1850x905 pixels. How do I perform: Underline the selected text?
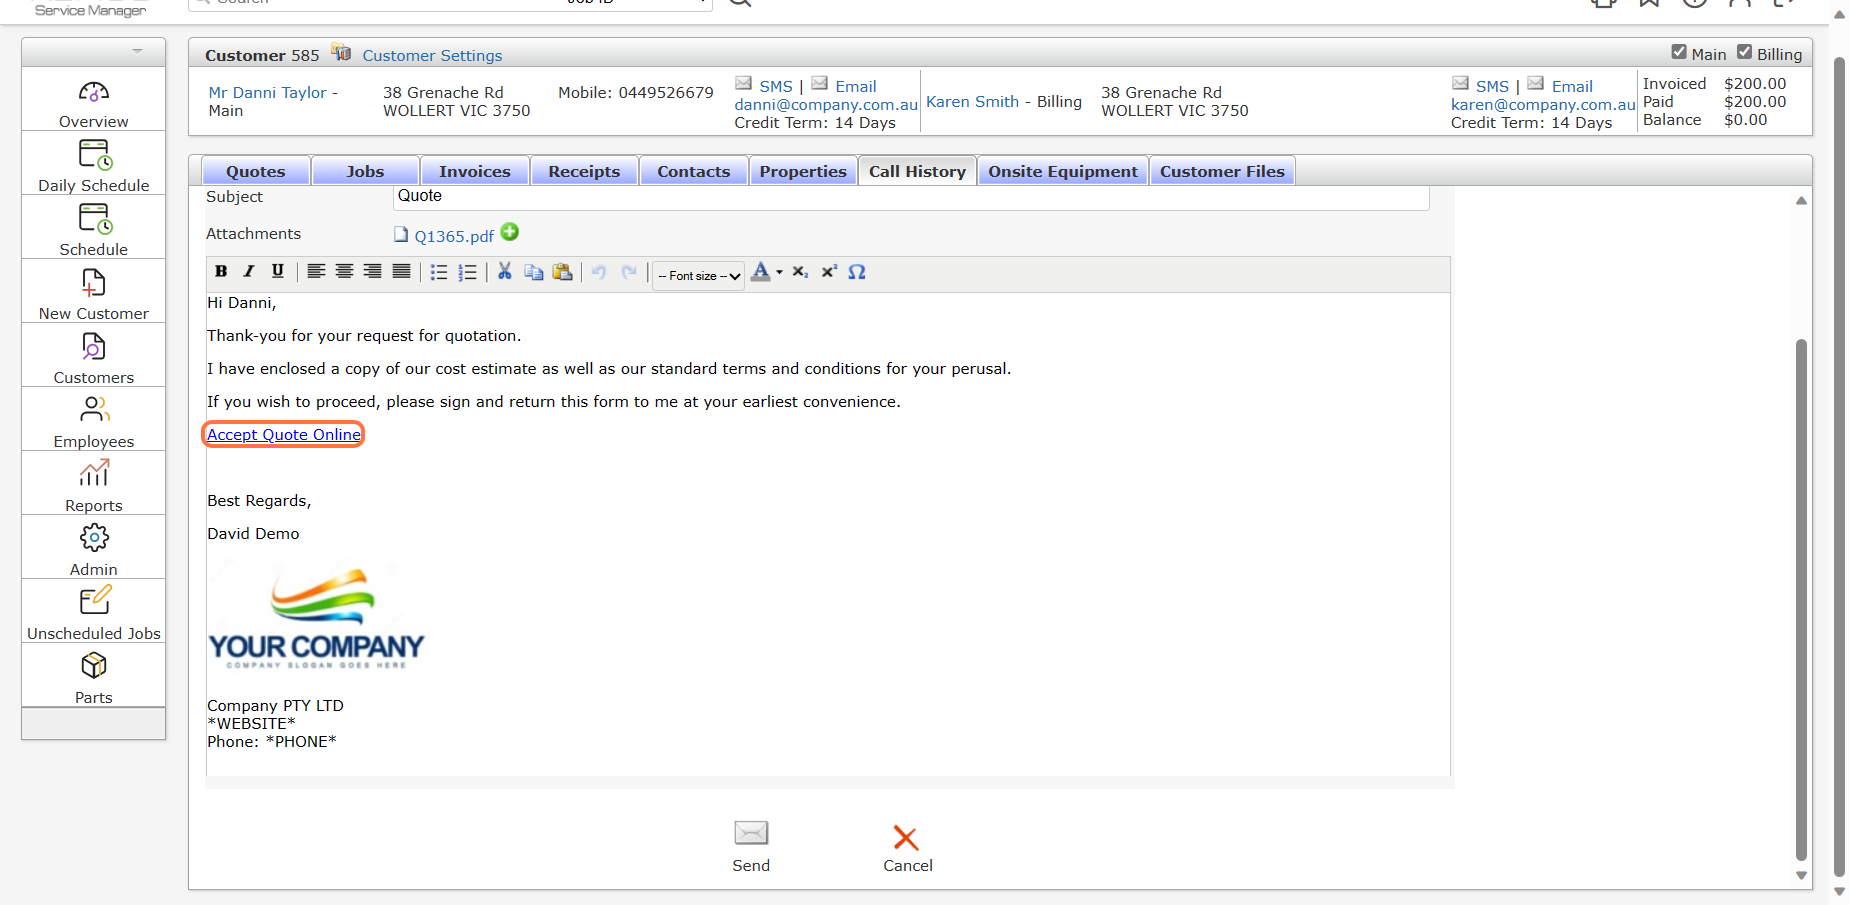(x=278, y=271)
